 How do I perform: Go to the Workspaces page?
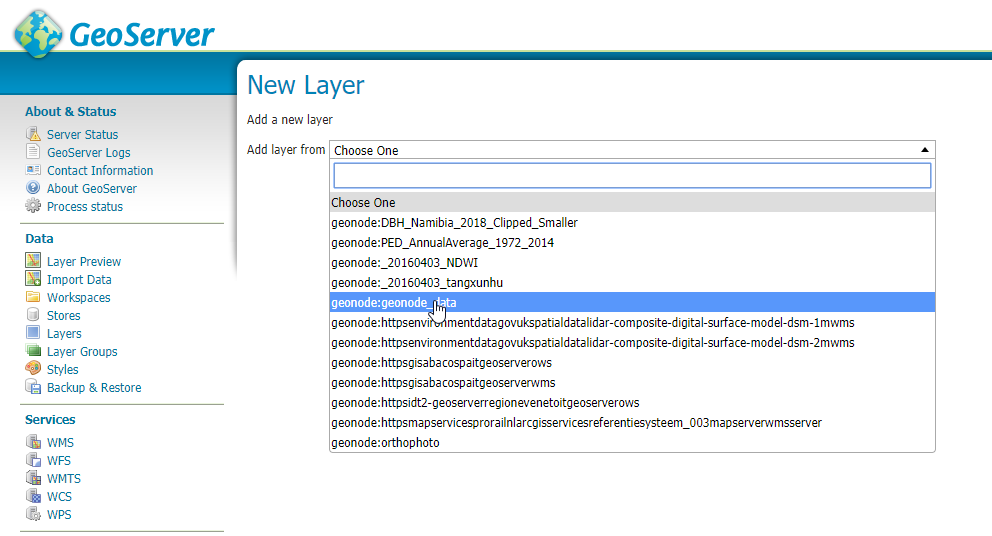click(78, 297)
